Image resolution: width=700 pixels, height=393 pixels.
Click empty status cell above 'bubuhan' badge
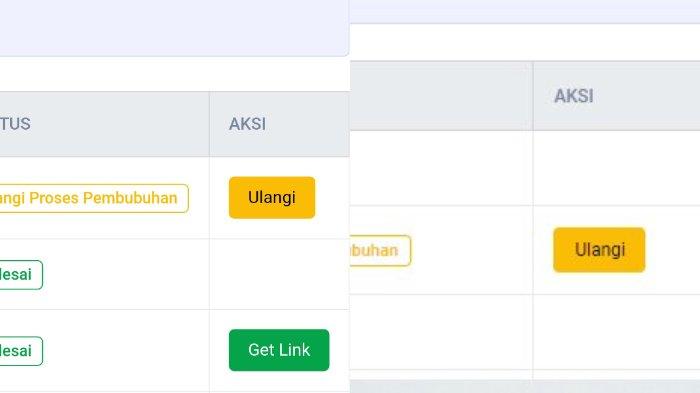pos(441,168)
